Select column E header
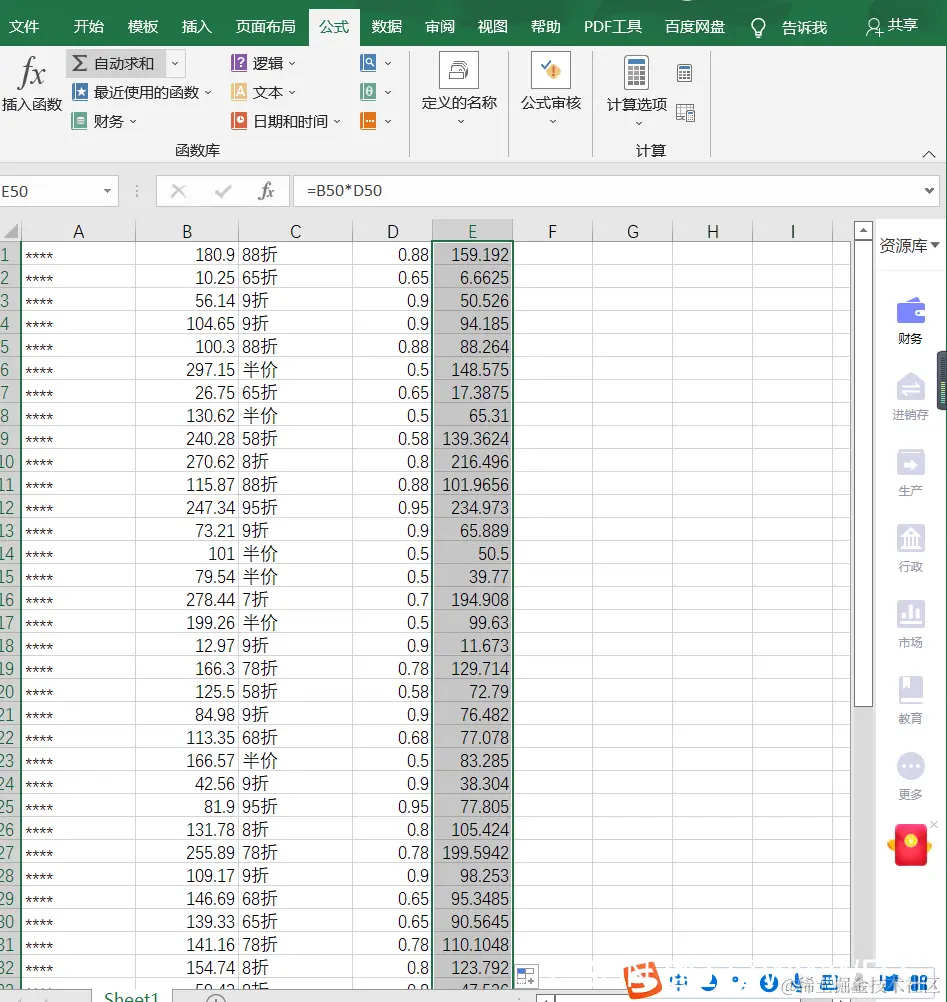 (x=472, y=231)
